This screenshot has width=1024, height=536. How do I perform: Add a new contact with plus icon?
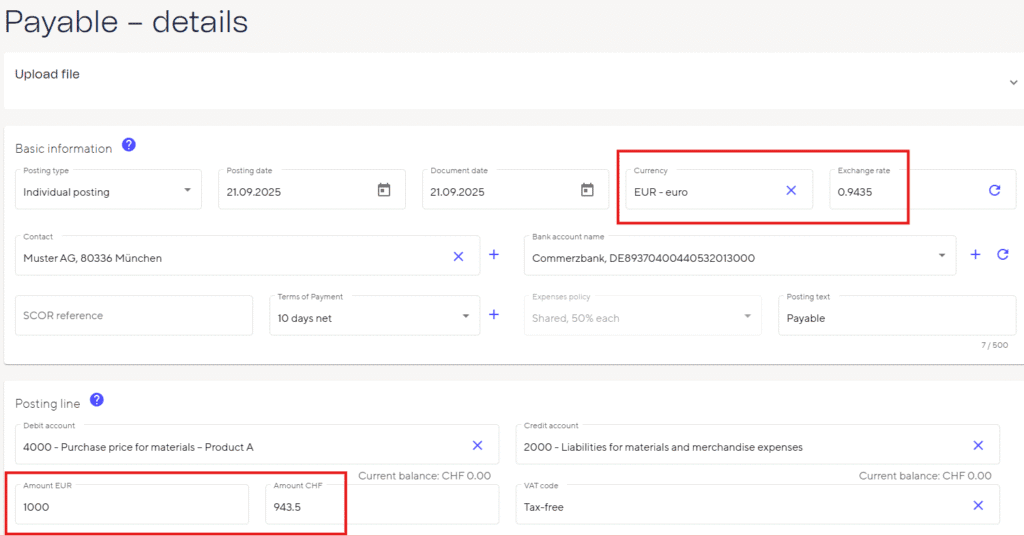(x=493, y=256)
